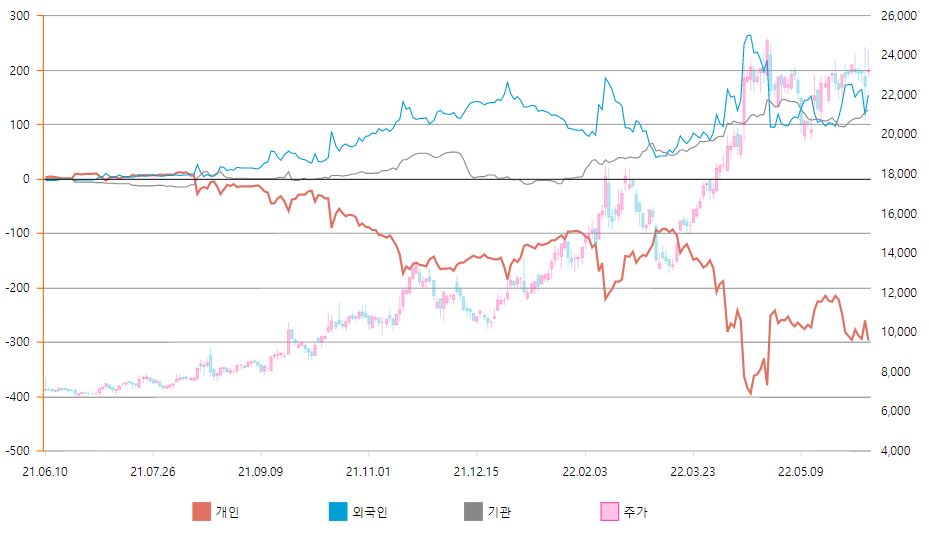Click the 21.09.09 date on x-axis
929x540 pixels.
pyautogui.click(x=261, y=470)
